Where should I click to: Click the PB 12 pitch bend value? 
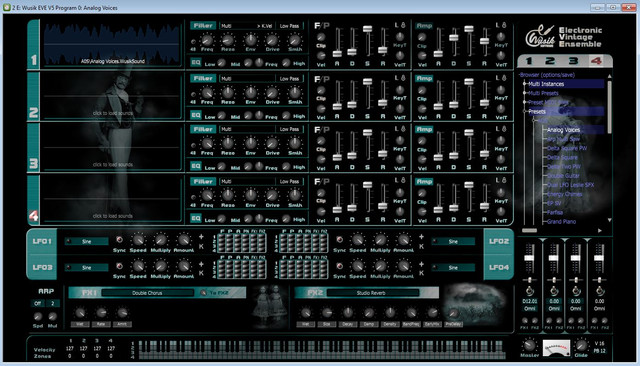pos(600,351)
